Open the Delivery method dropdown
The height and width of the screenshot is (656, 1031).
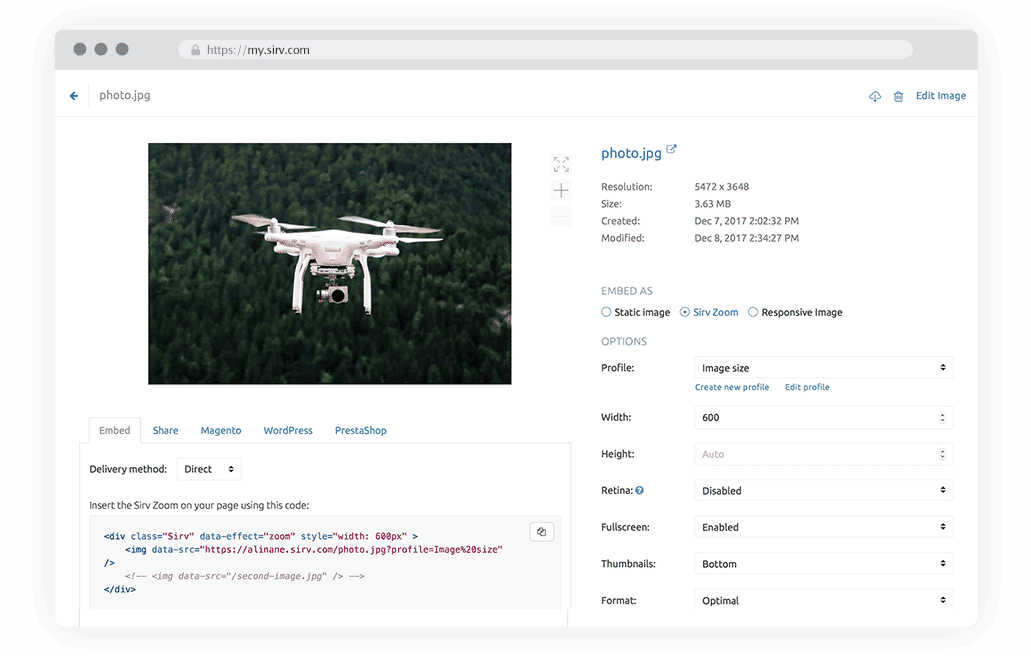[x=209, y=469]
